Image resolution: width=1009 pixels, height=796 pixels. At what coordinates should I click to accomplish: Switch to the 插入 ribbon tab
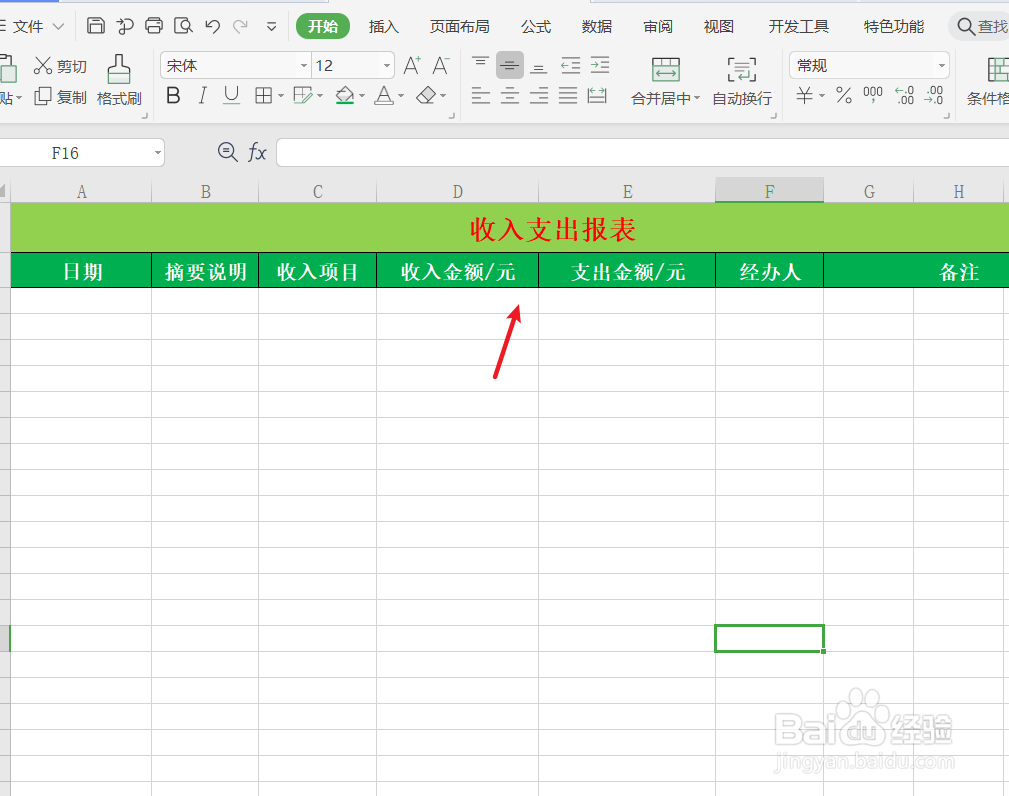pos(383,26)
